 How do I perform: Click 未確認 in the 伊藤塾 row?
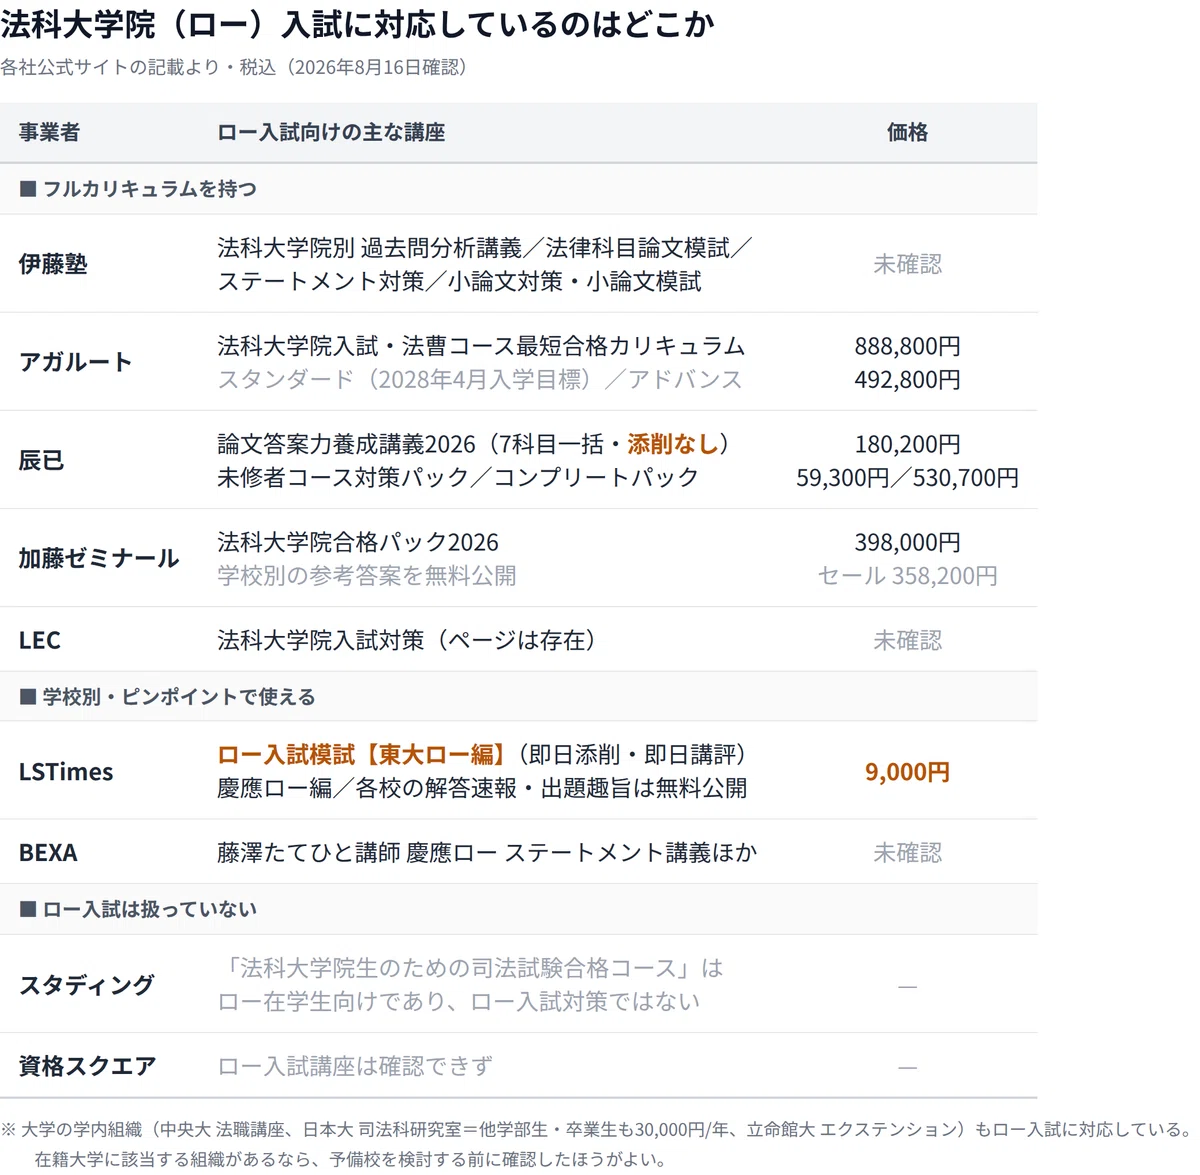907,264
